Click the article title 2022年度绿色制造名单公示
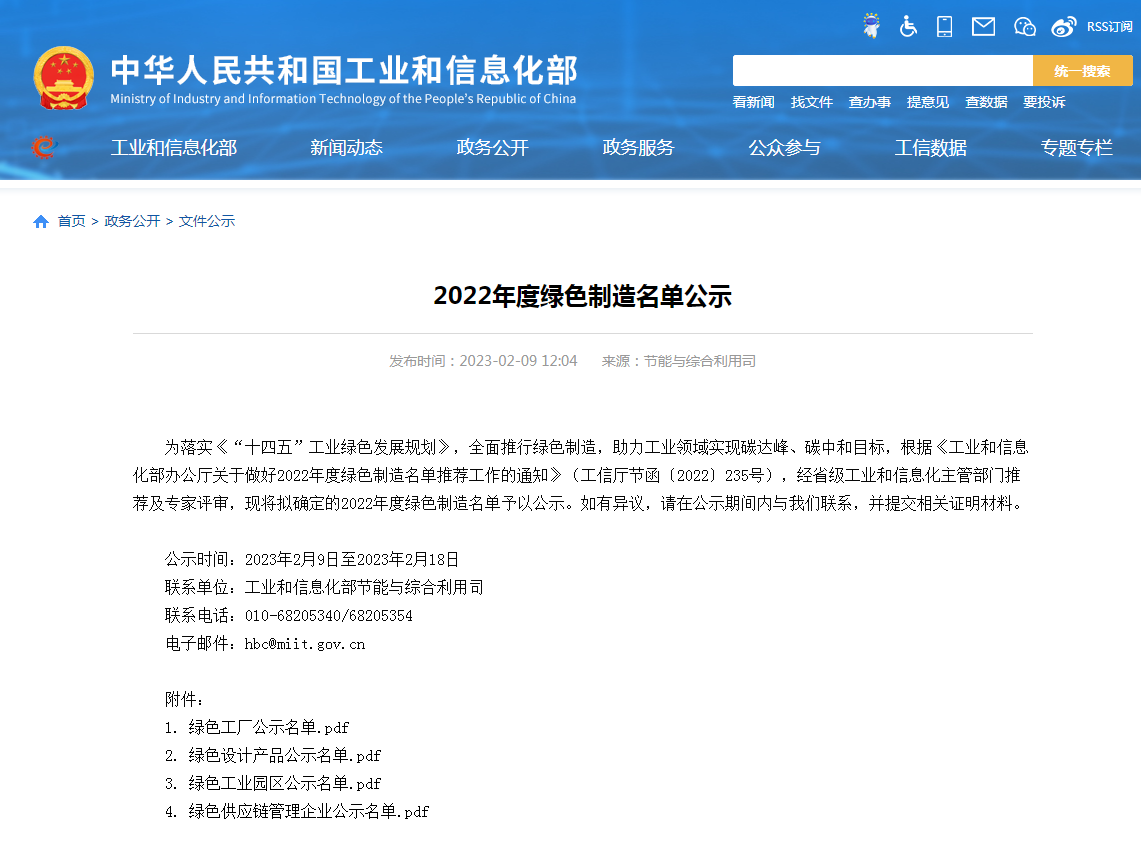1141x843 pixels. [583, 296]
